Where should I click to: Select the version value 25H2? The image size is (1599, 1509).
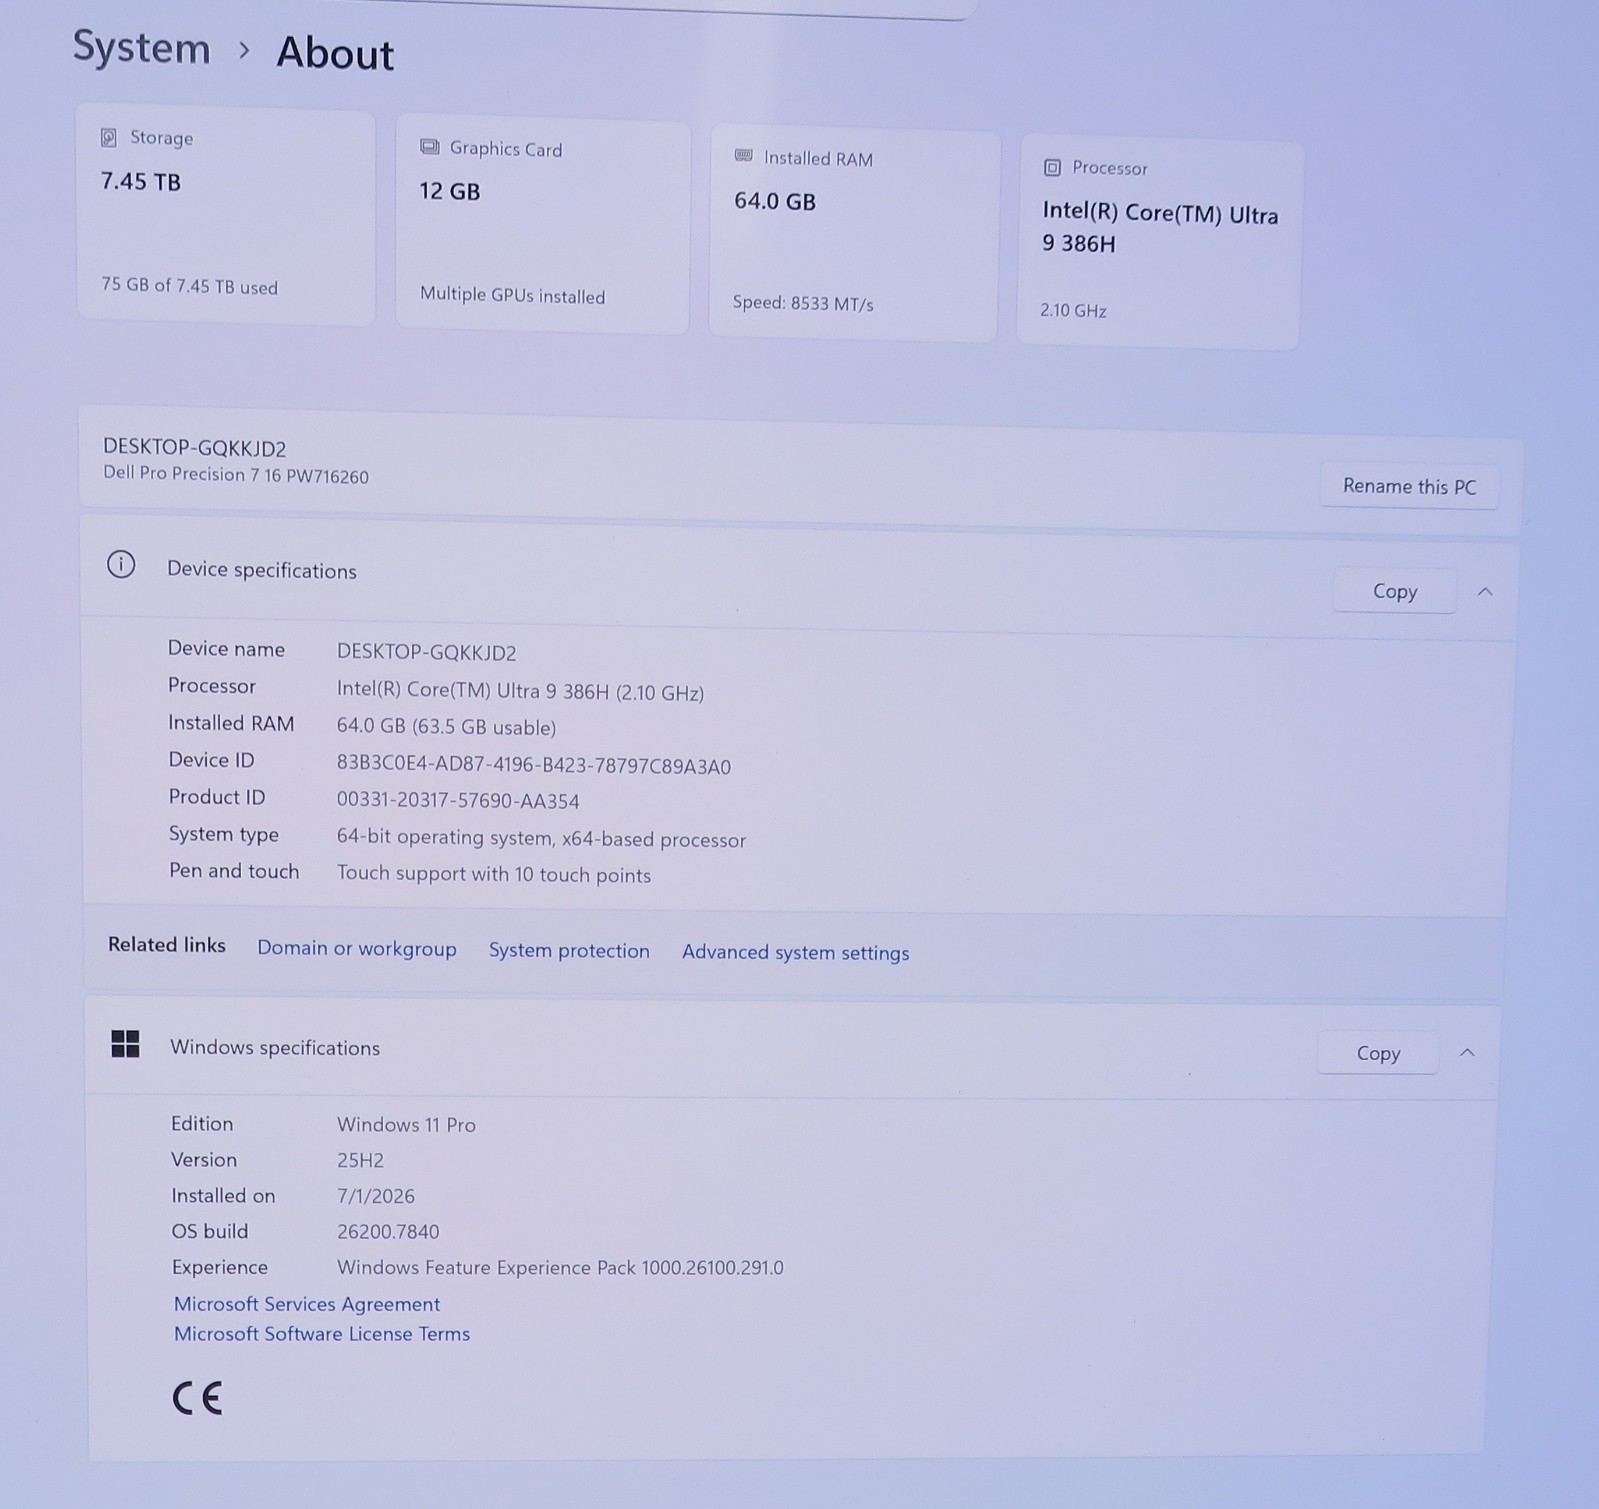click(360, 1160)
